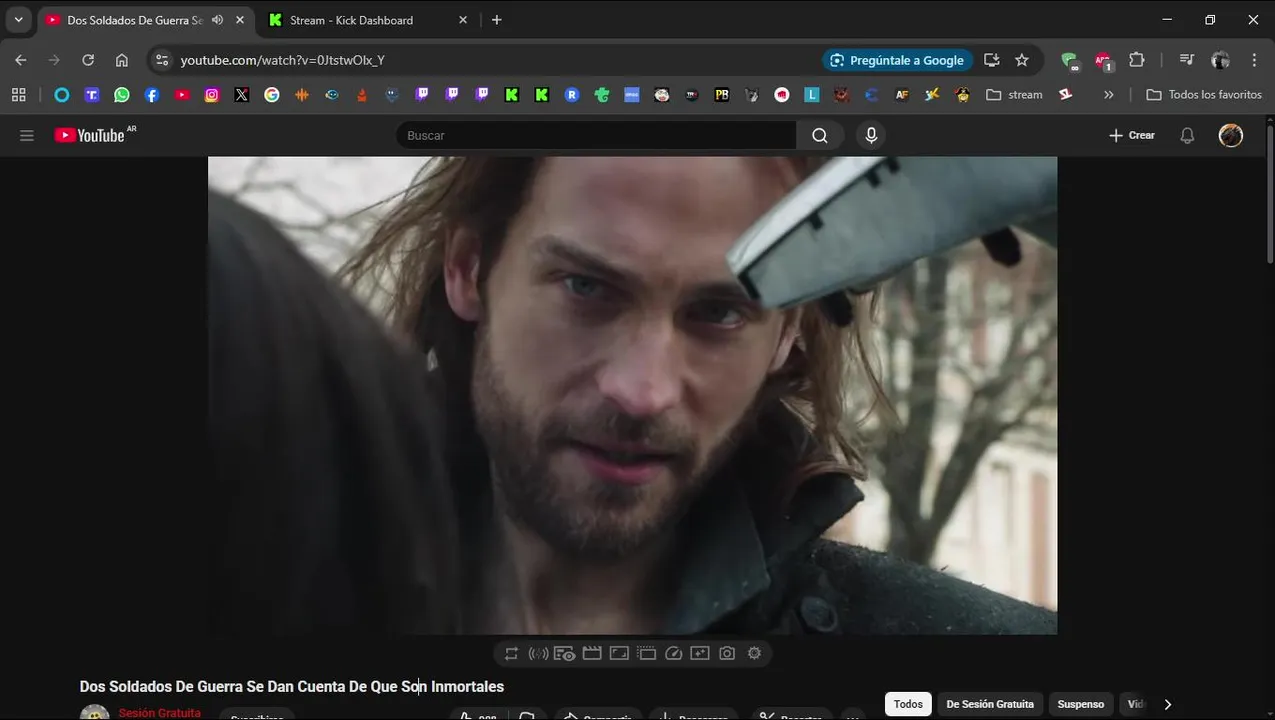Reload the current page
Viewport: 1275px width, 720px height.
pyautogui.click(x=88, y=60)
